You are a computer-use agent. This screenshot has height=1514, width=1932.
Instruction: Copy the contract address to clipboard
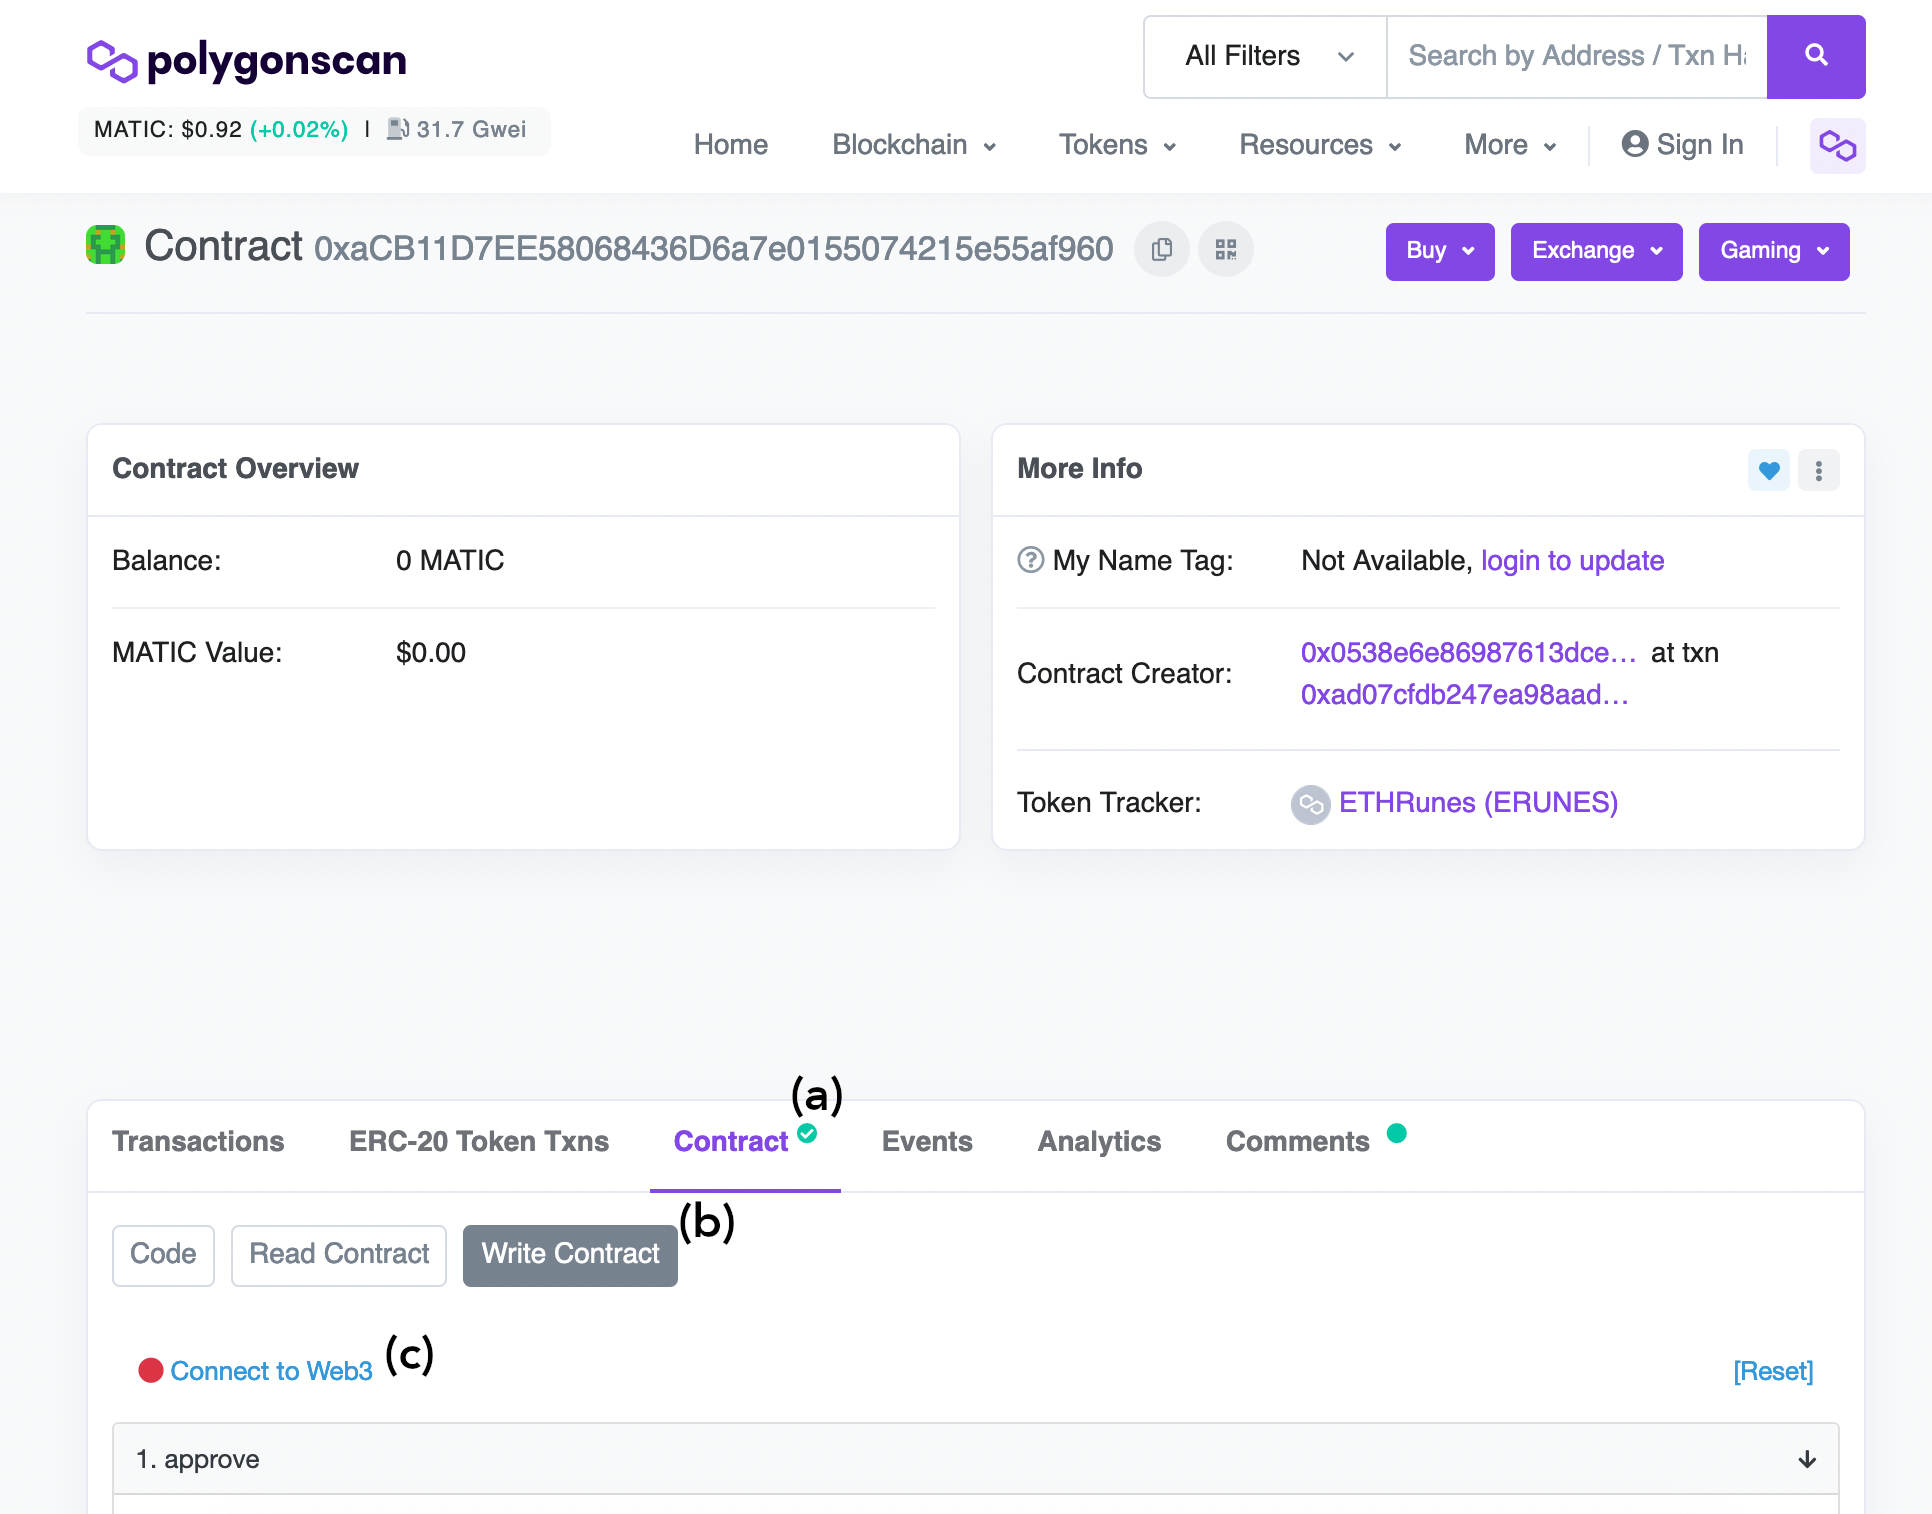[1161, 249]
